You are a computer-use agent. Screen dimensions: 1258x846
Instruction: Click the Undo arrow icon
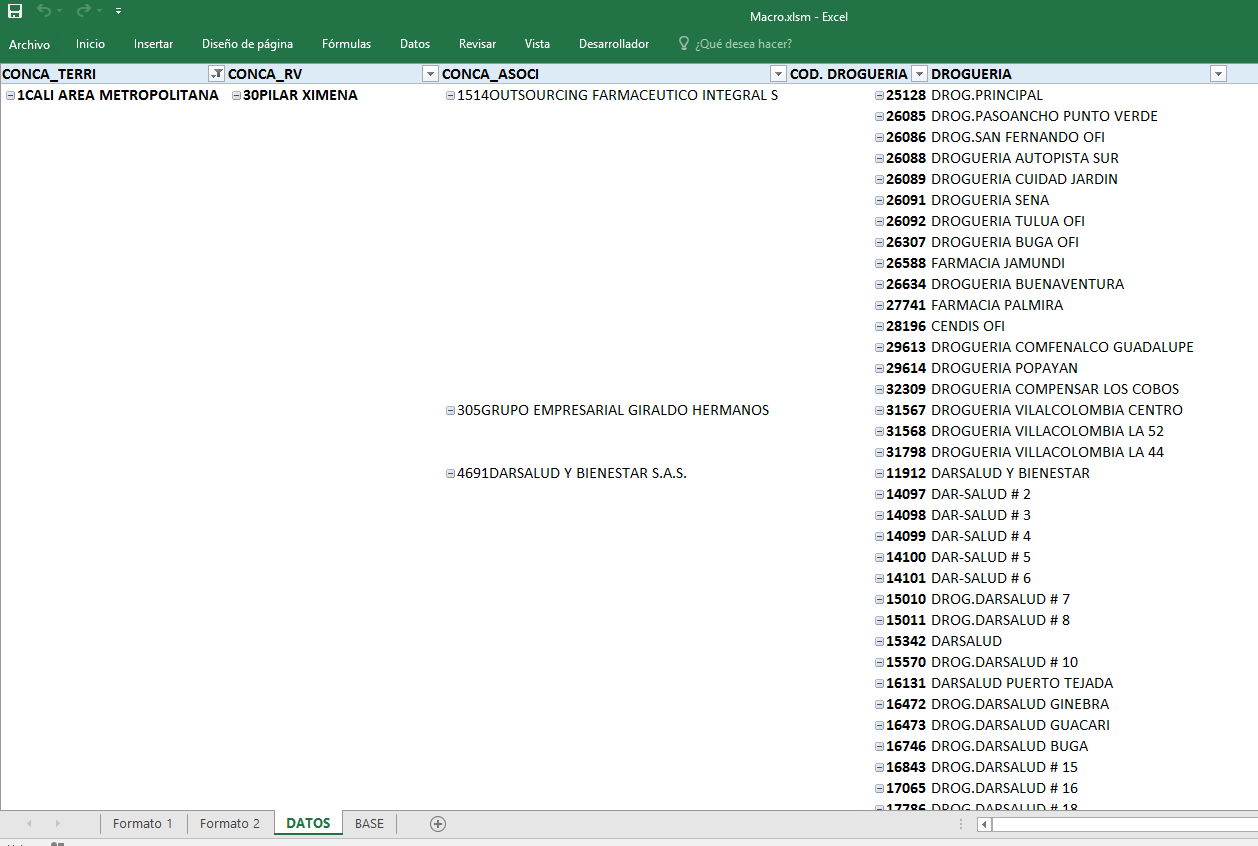pyautogui.click(x=44, y=11)
